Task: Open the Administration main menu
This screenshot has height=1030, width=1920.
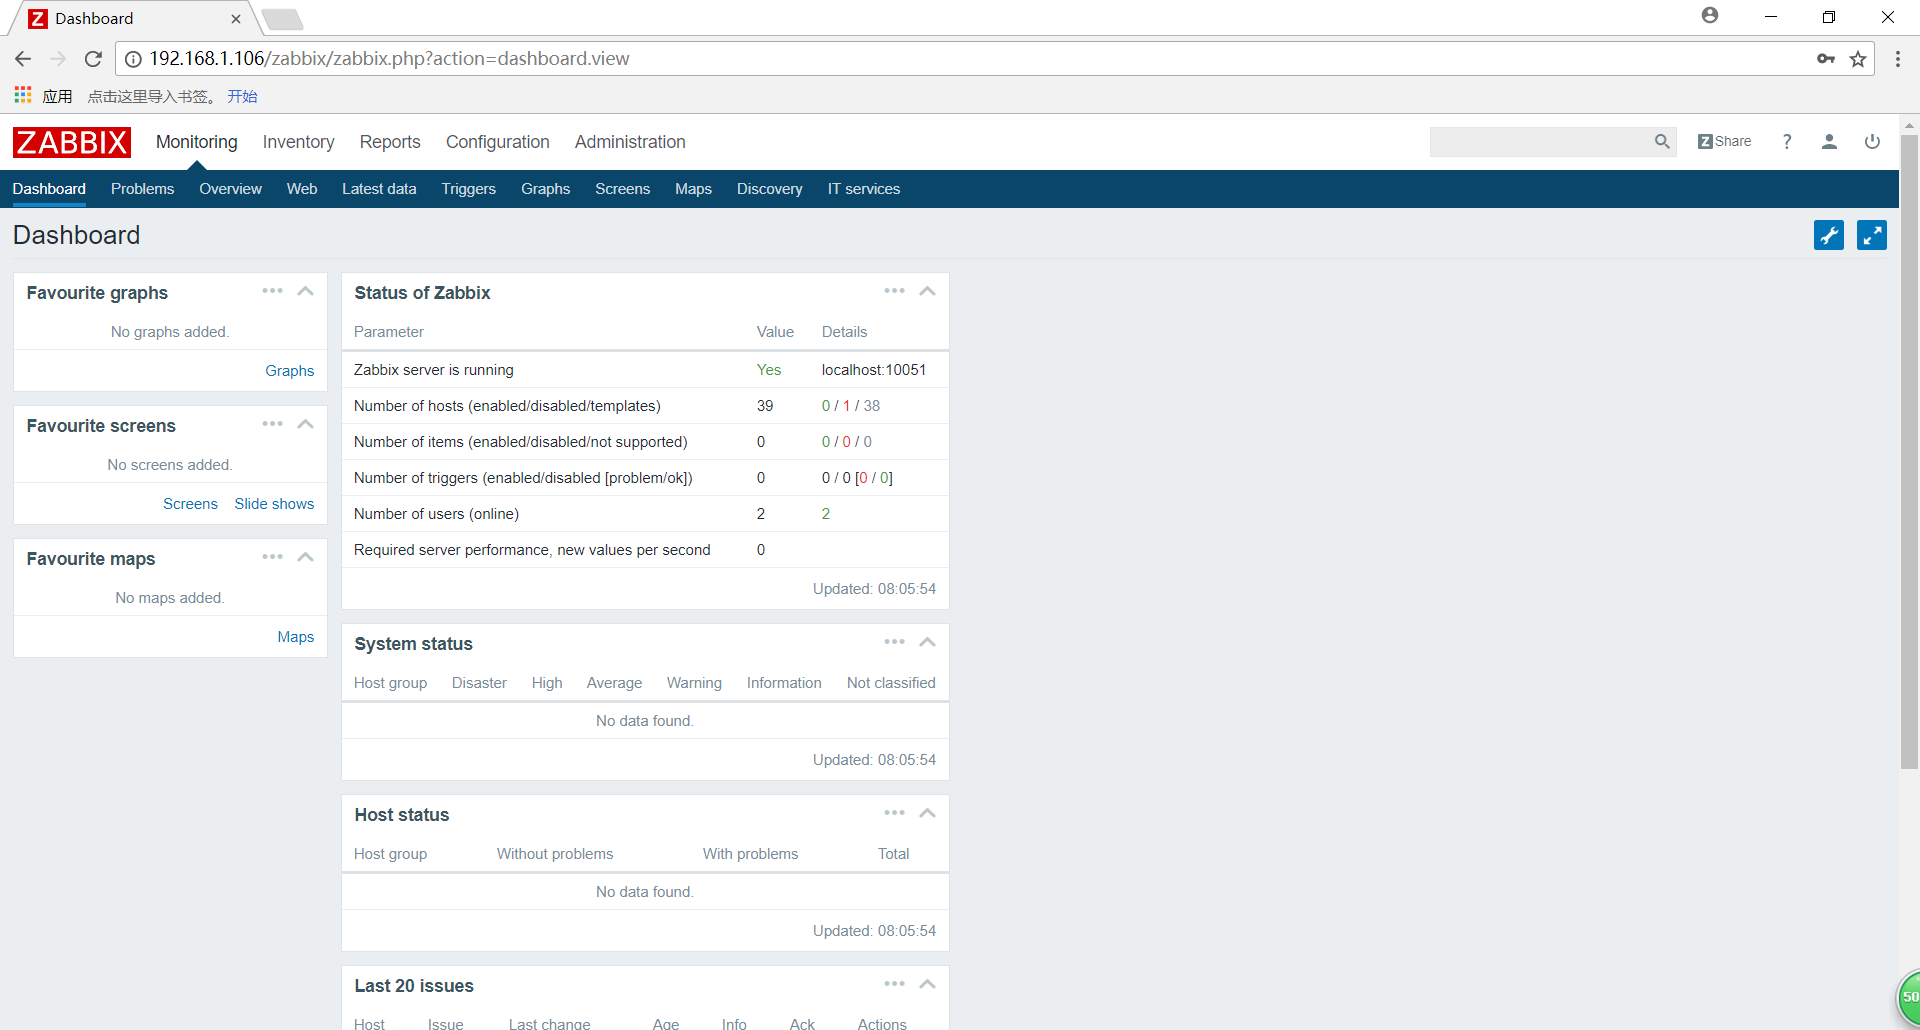Action: click(x=630, y=142)
